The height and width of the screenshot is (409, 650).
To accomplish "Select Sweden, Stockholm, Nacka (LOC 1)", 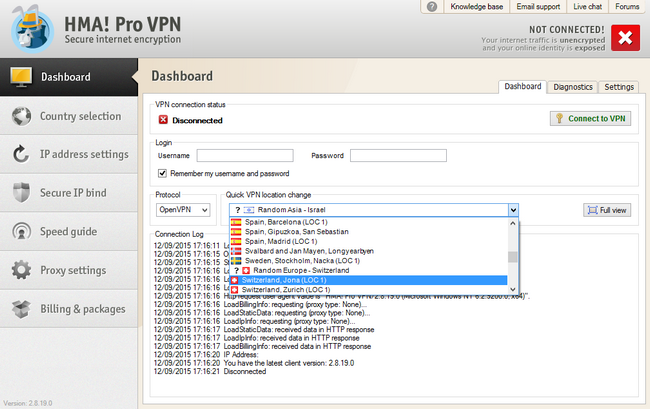I will 369,261.
